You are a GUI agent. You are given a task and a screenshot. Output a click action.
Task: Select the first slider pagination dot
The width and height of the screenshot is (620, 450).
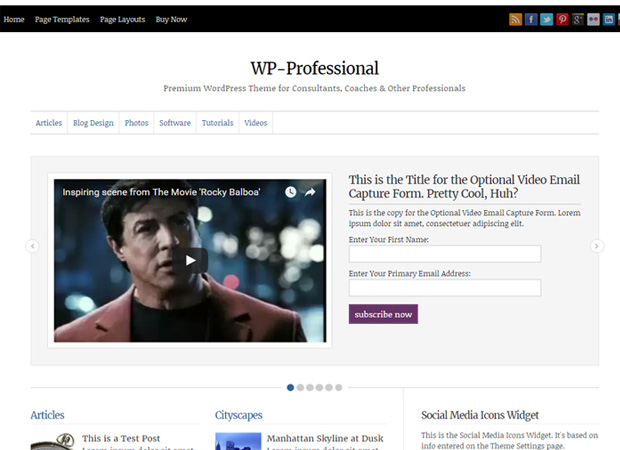click(290, 388)
